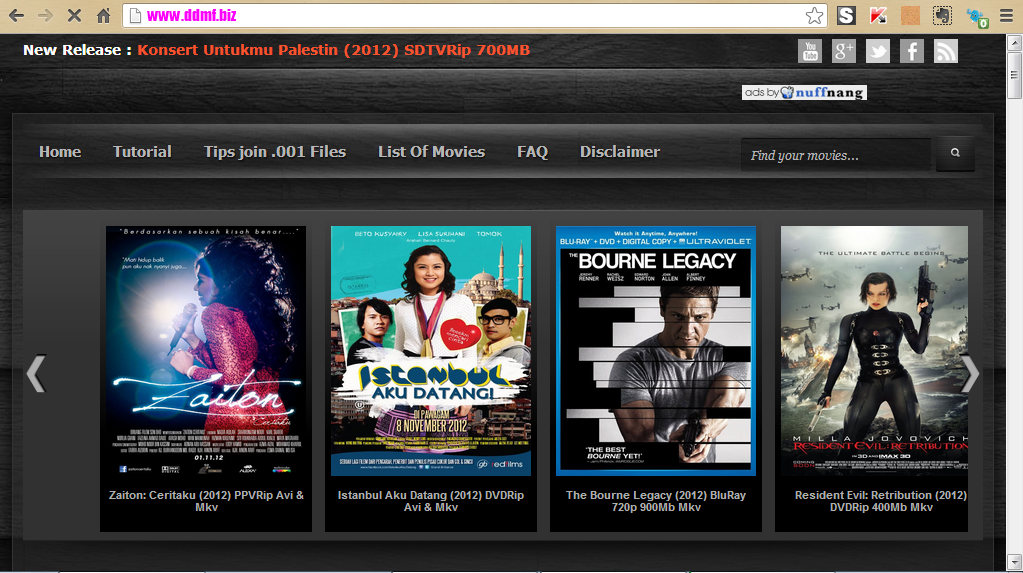Open Istanbul Aku Datang (2012) DVDRip link
1023x573 pixels.
click(x=431, y=501)
